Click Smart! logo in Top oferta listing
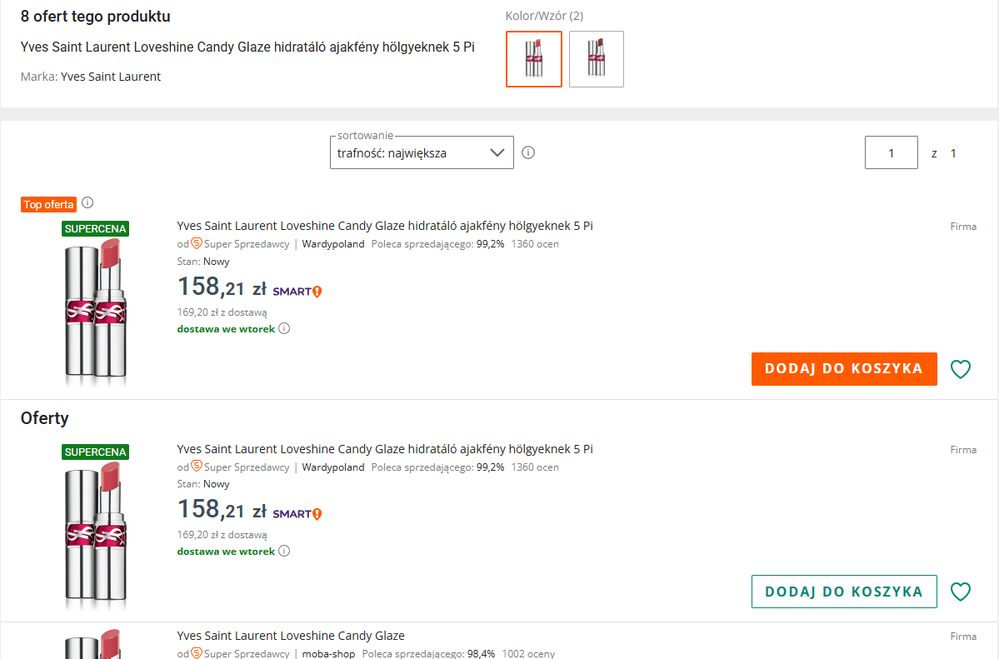999x659 pixels. [x=297, y=291]
